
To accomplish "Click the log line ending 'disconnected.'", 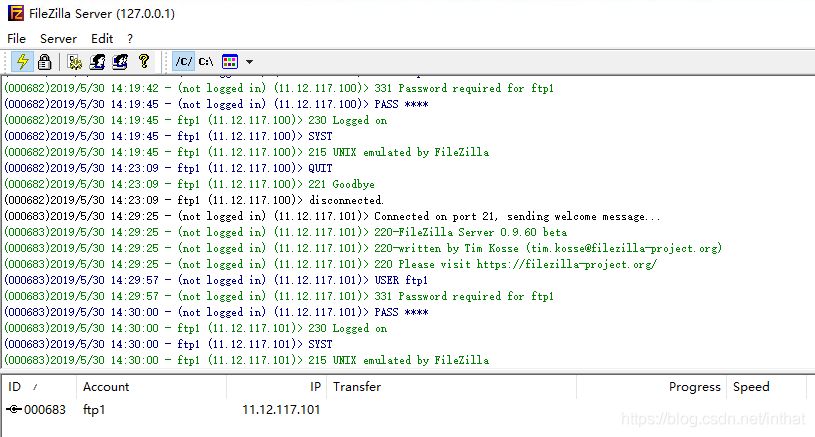I will pyautogui.click(x=194, y=201).
